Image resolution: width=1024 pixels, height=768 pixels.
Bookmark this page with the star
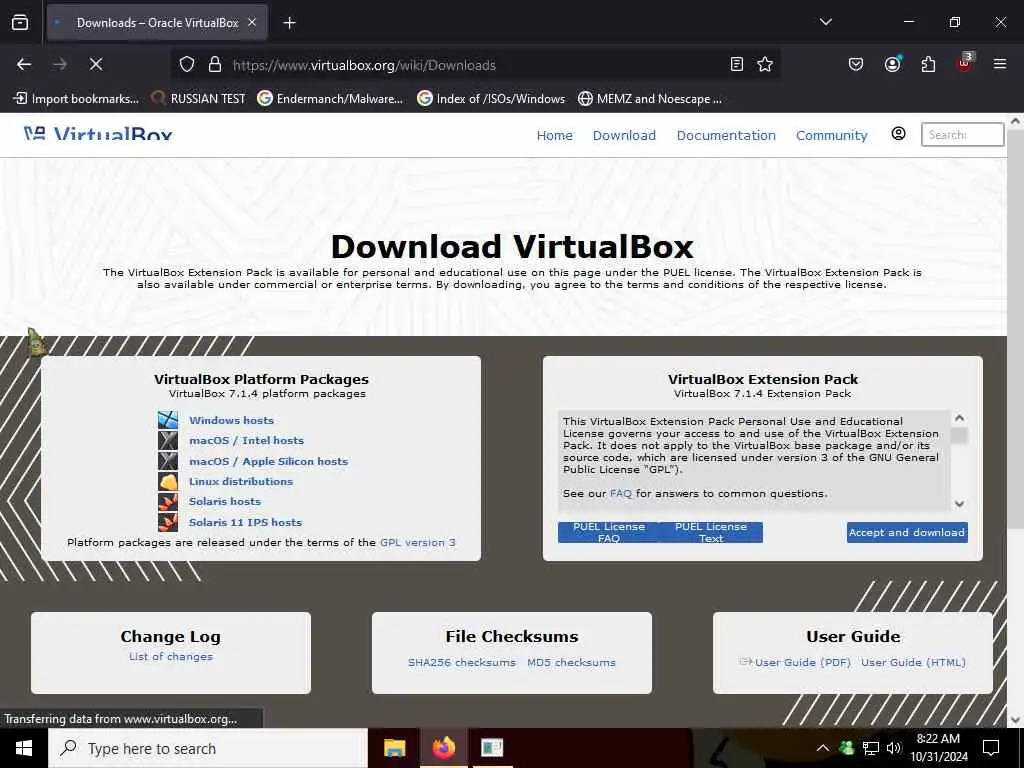(x=765, y=64)
